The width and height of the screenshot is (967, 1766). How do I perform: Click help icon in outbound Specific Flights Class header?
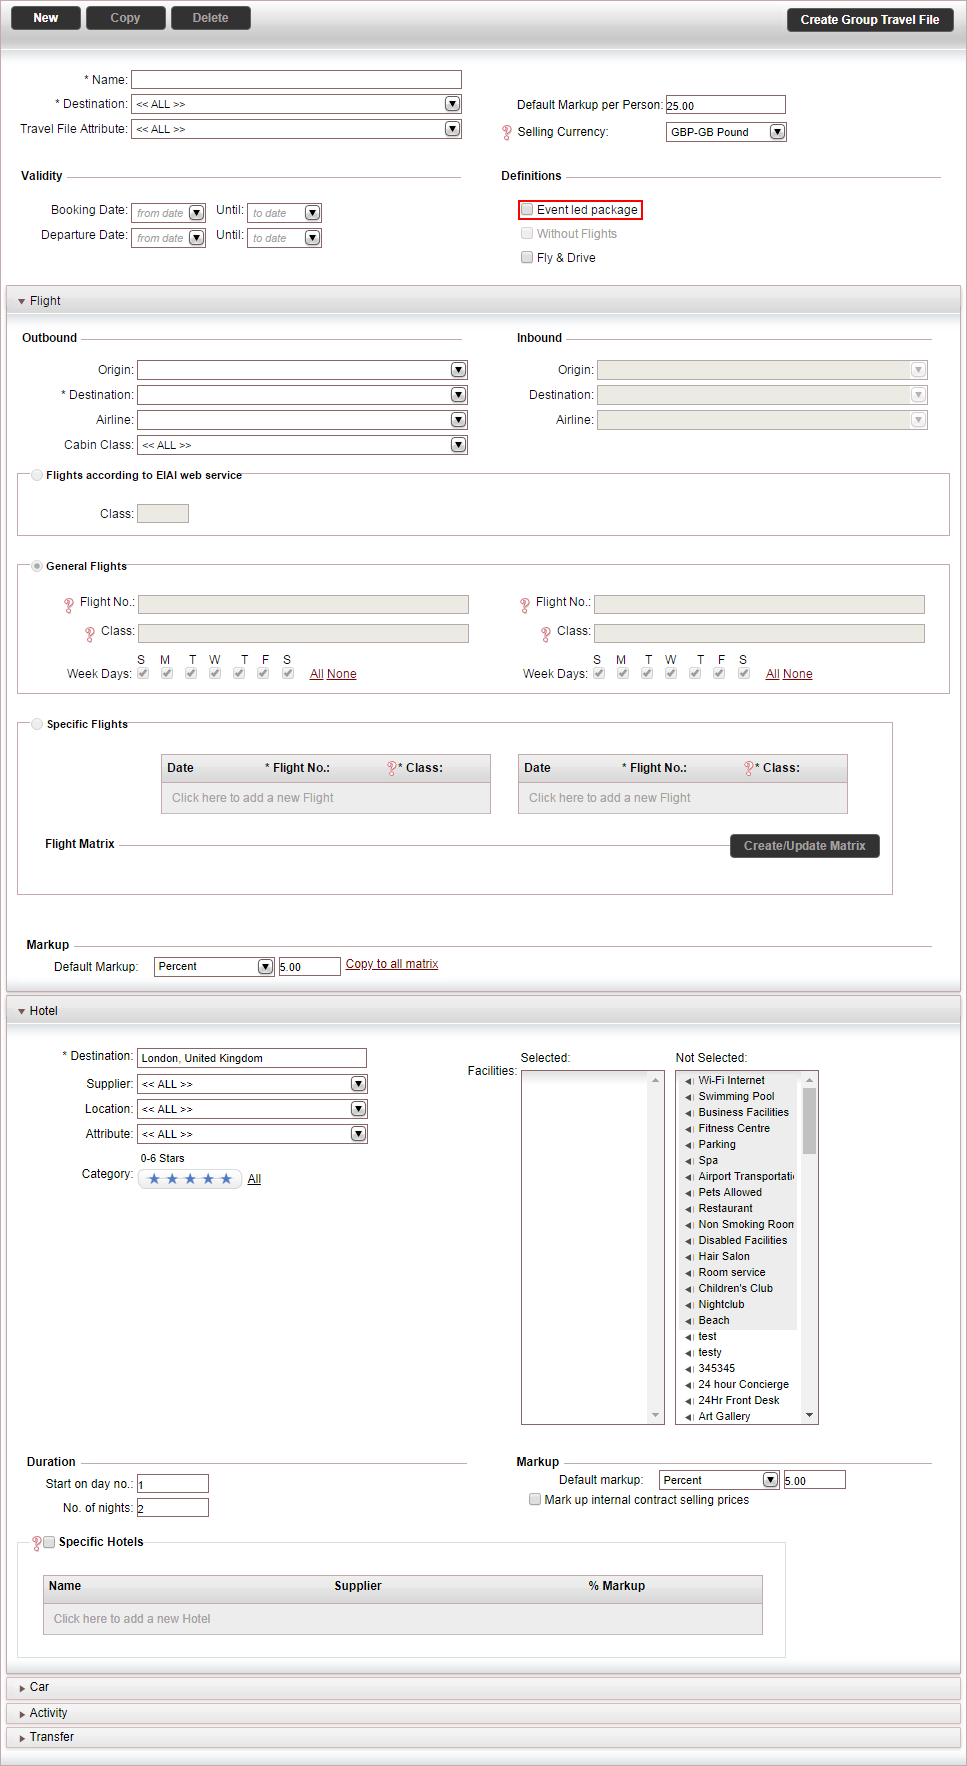pyautogui.click(x=392, y=768)
